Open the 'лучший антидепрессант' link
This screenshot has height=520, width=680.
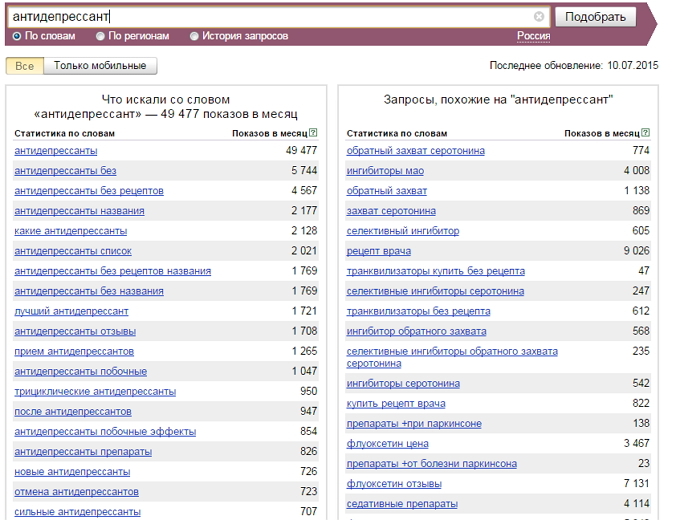[x=72, y=311]
